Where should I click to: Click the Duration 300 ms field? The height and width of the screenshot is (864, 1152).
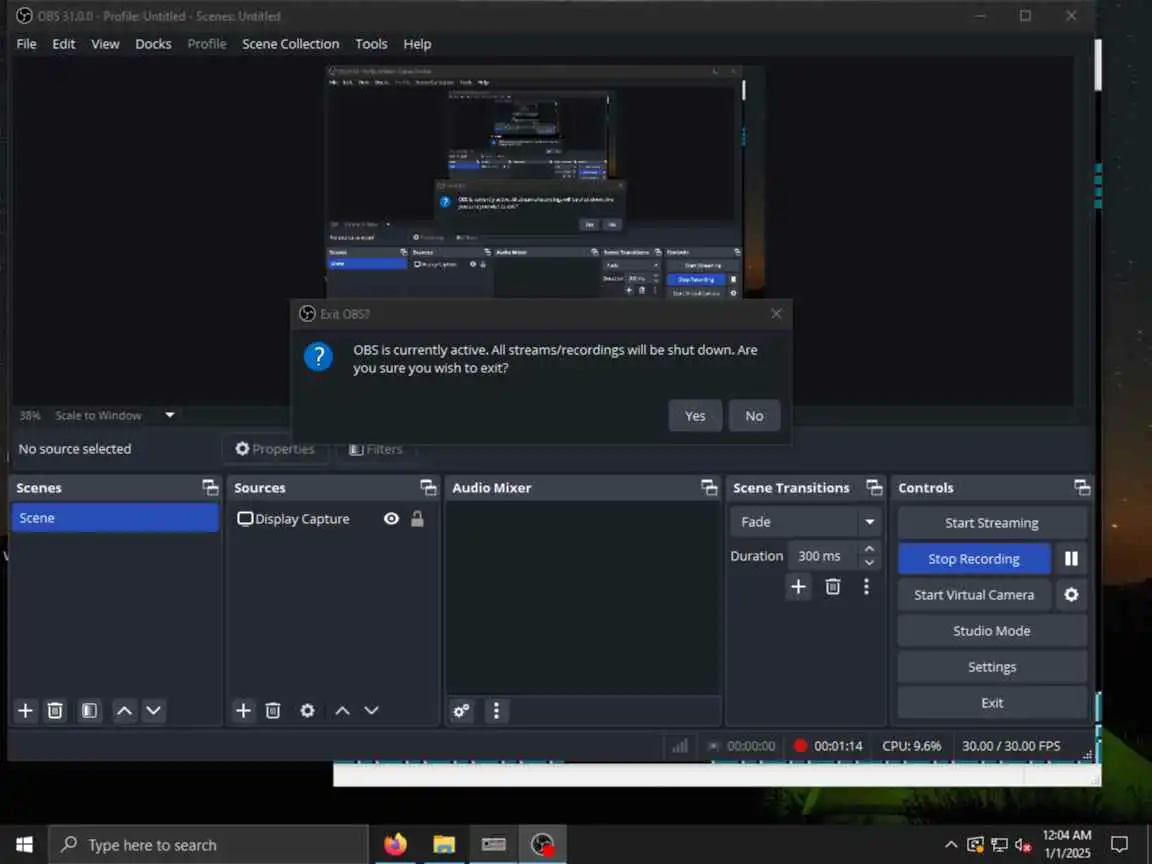(822, 556)
